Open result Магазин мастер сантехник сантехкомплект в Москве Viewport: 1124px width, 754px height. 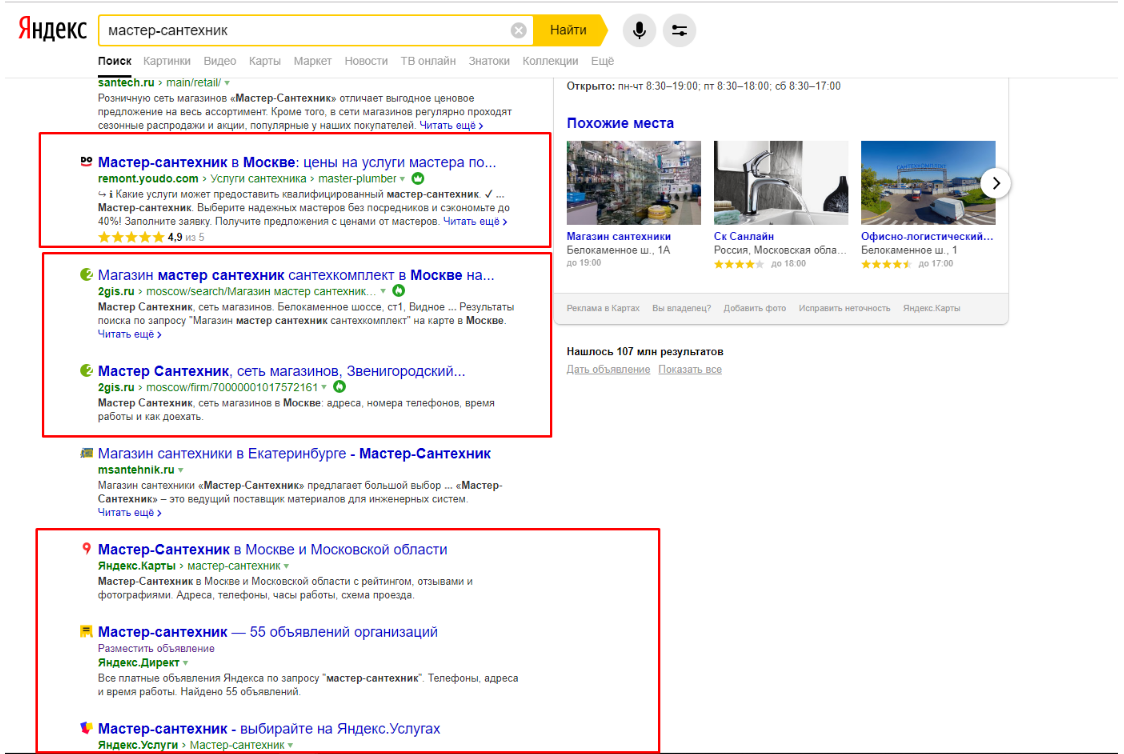(296, 275)
